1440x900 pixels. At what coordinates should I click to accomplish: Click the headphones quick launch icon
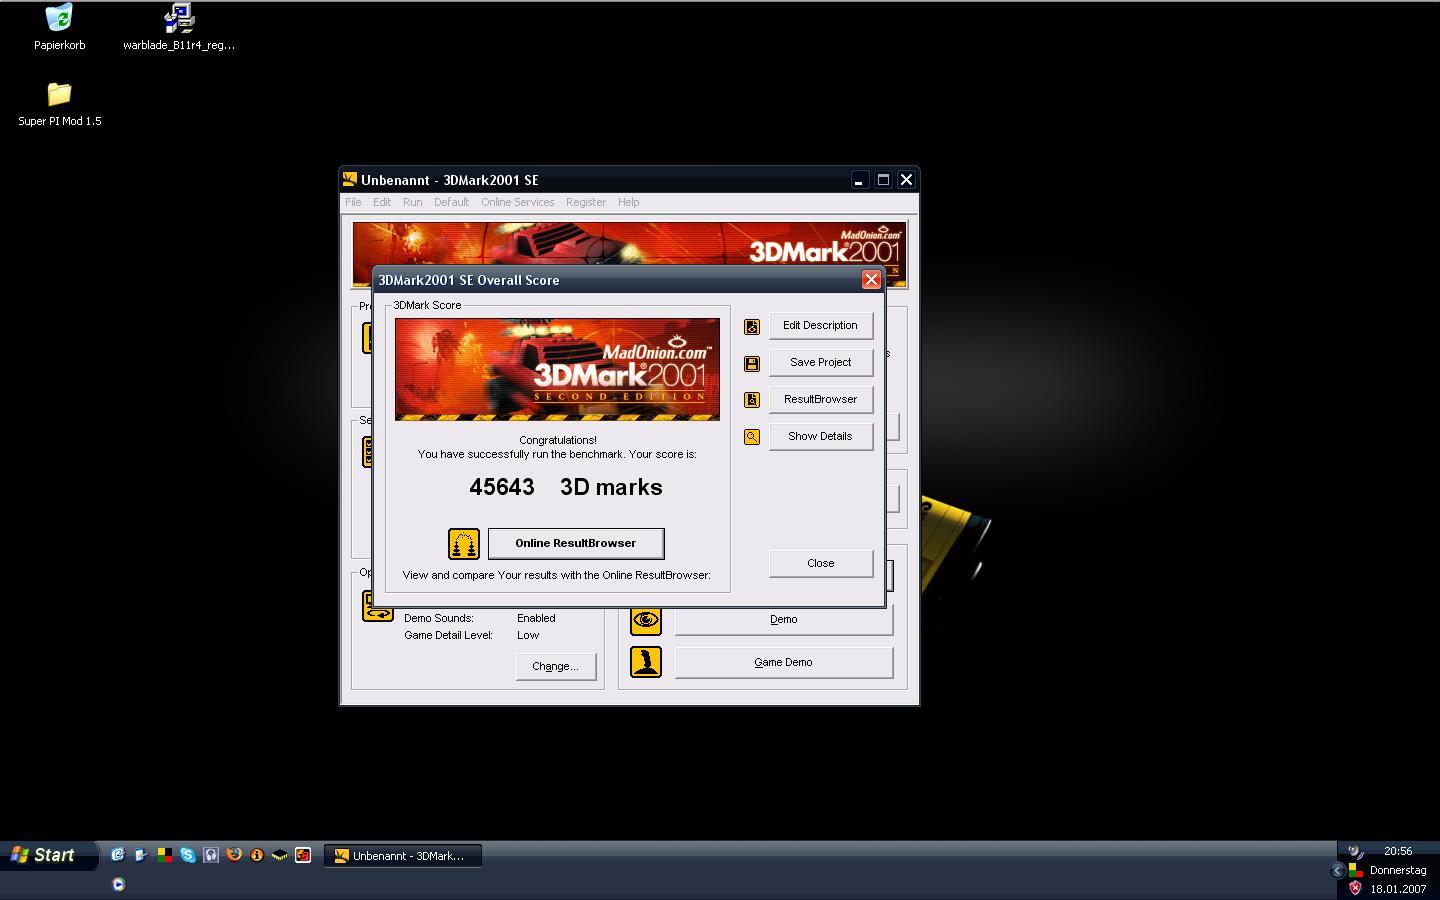click(x=211, y=855)
